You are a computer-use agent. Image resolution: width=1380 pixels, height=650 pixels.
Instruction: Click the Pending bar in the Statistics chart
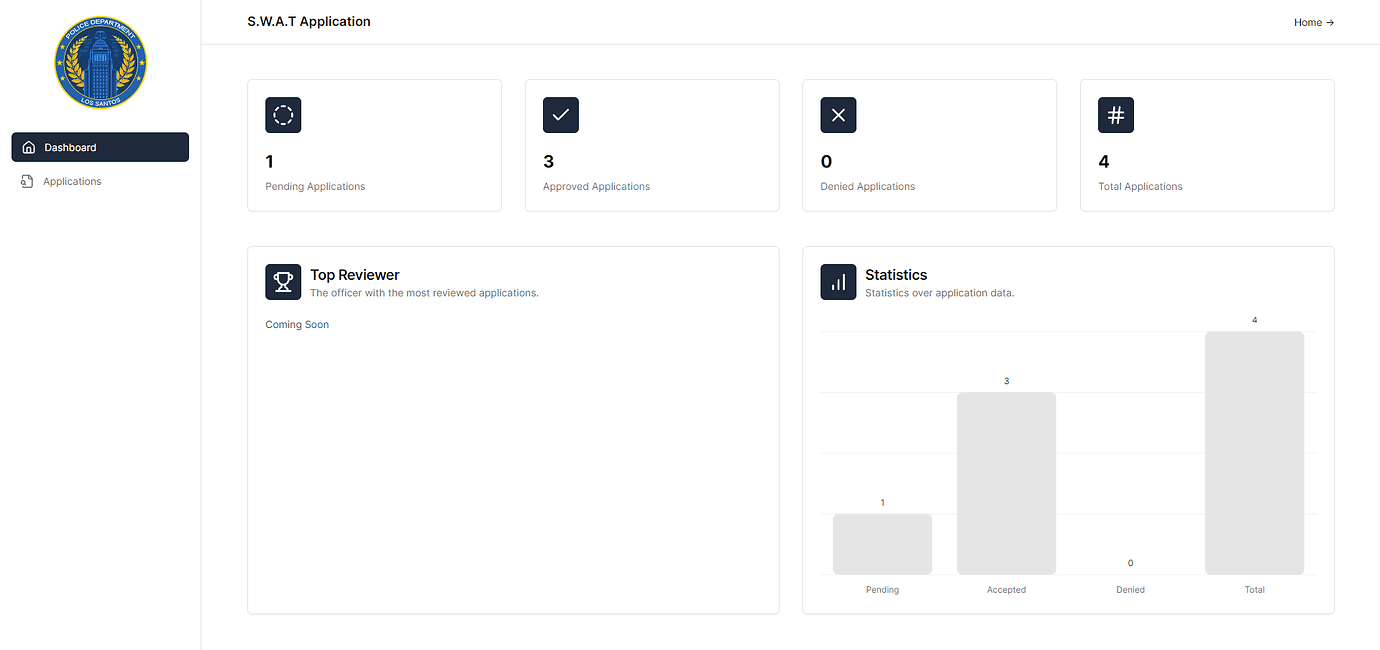(x=882, y=543)
